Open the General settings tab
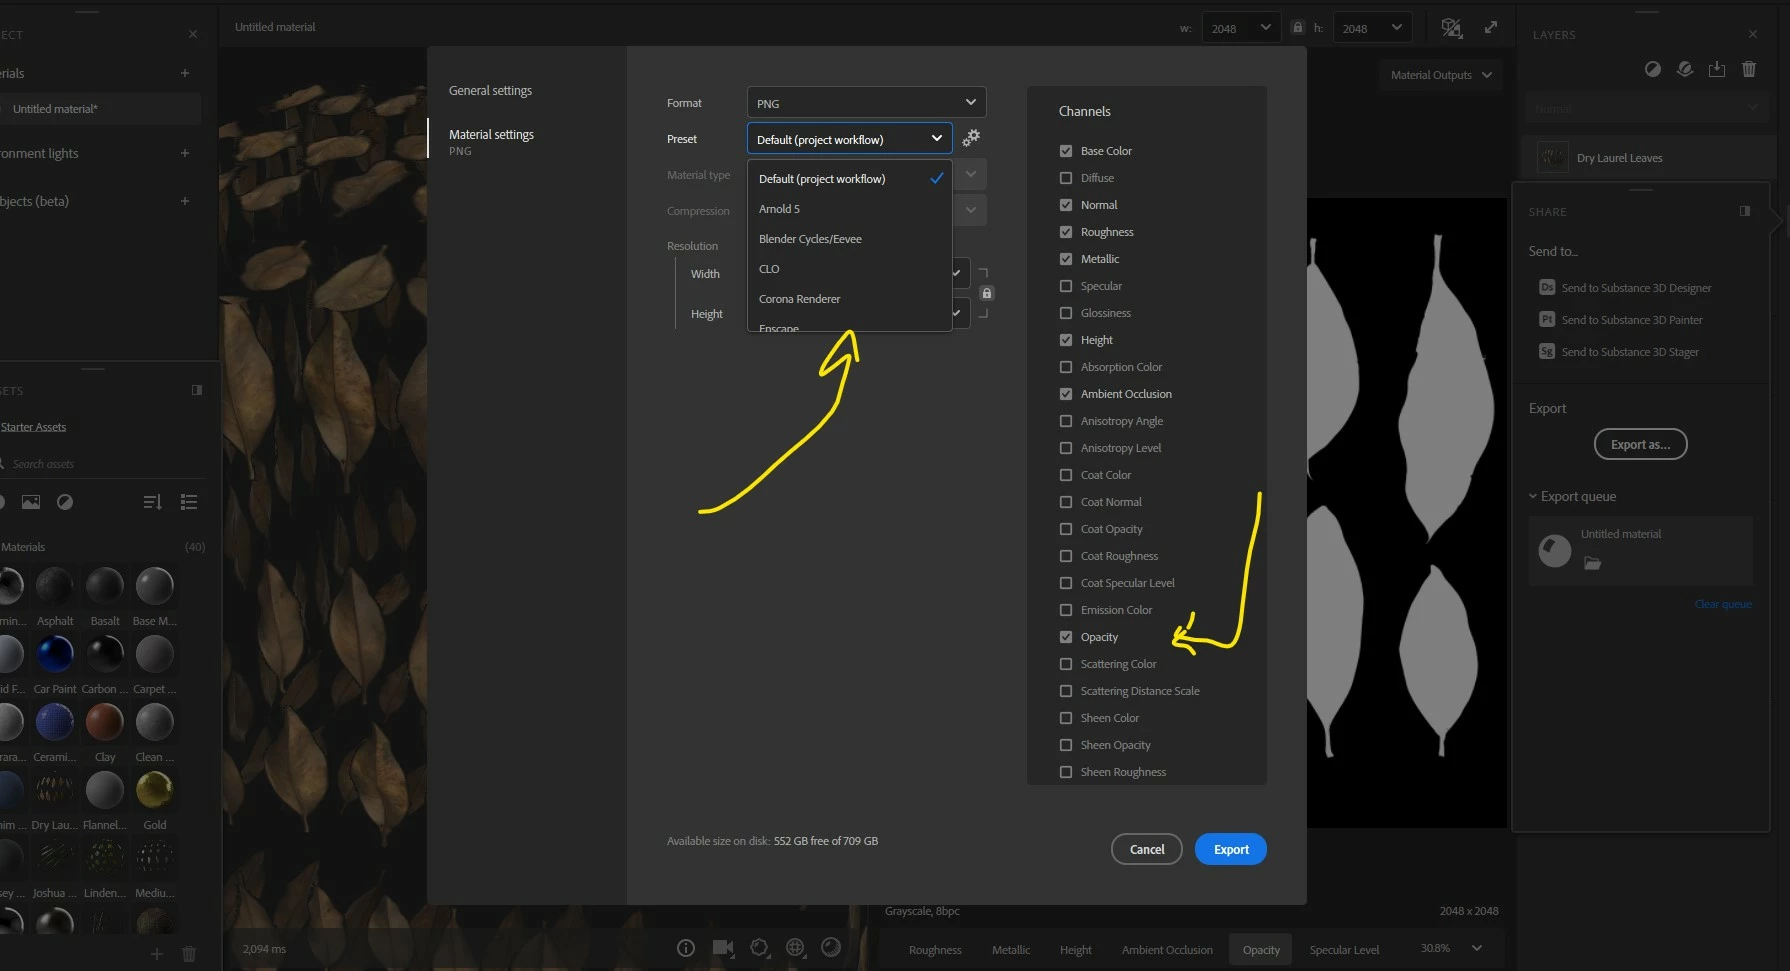 [490, 90]
